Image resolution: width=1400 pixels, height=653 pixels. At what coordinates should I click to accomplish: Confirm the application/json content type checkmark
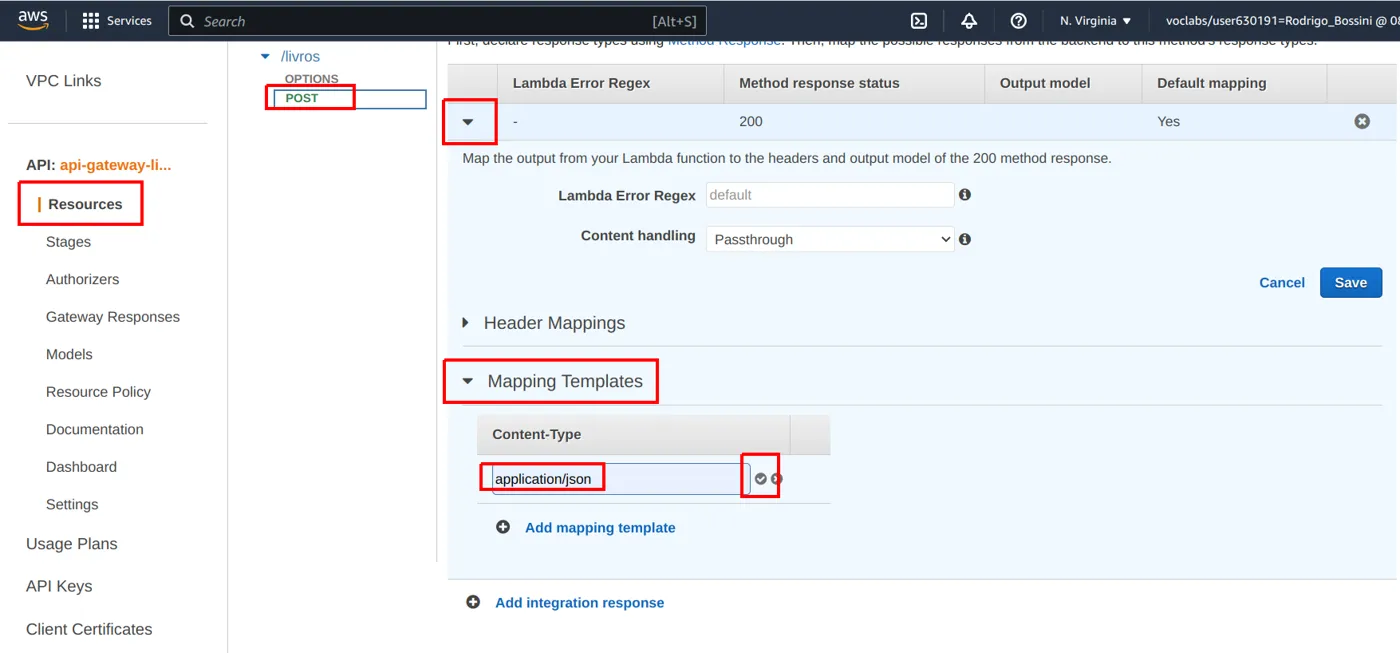coord(761,479)
